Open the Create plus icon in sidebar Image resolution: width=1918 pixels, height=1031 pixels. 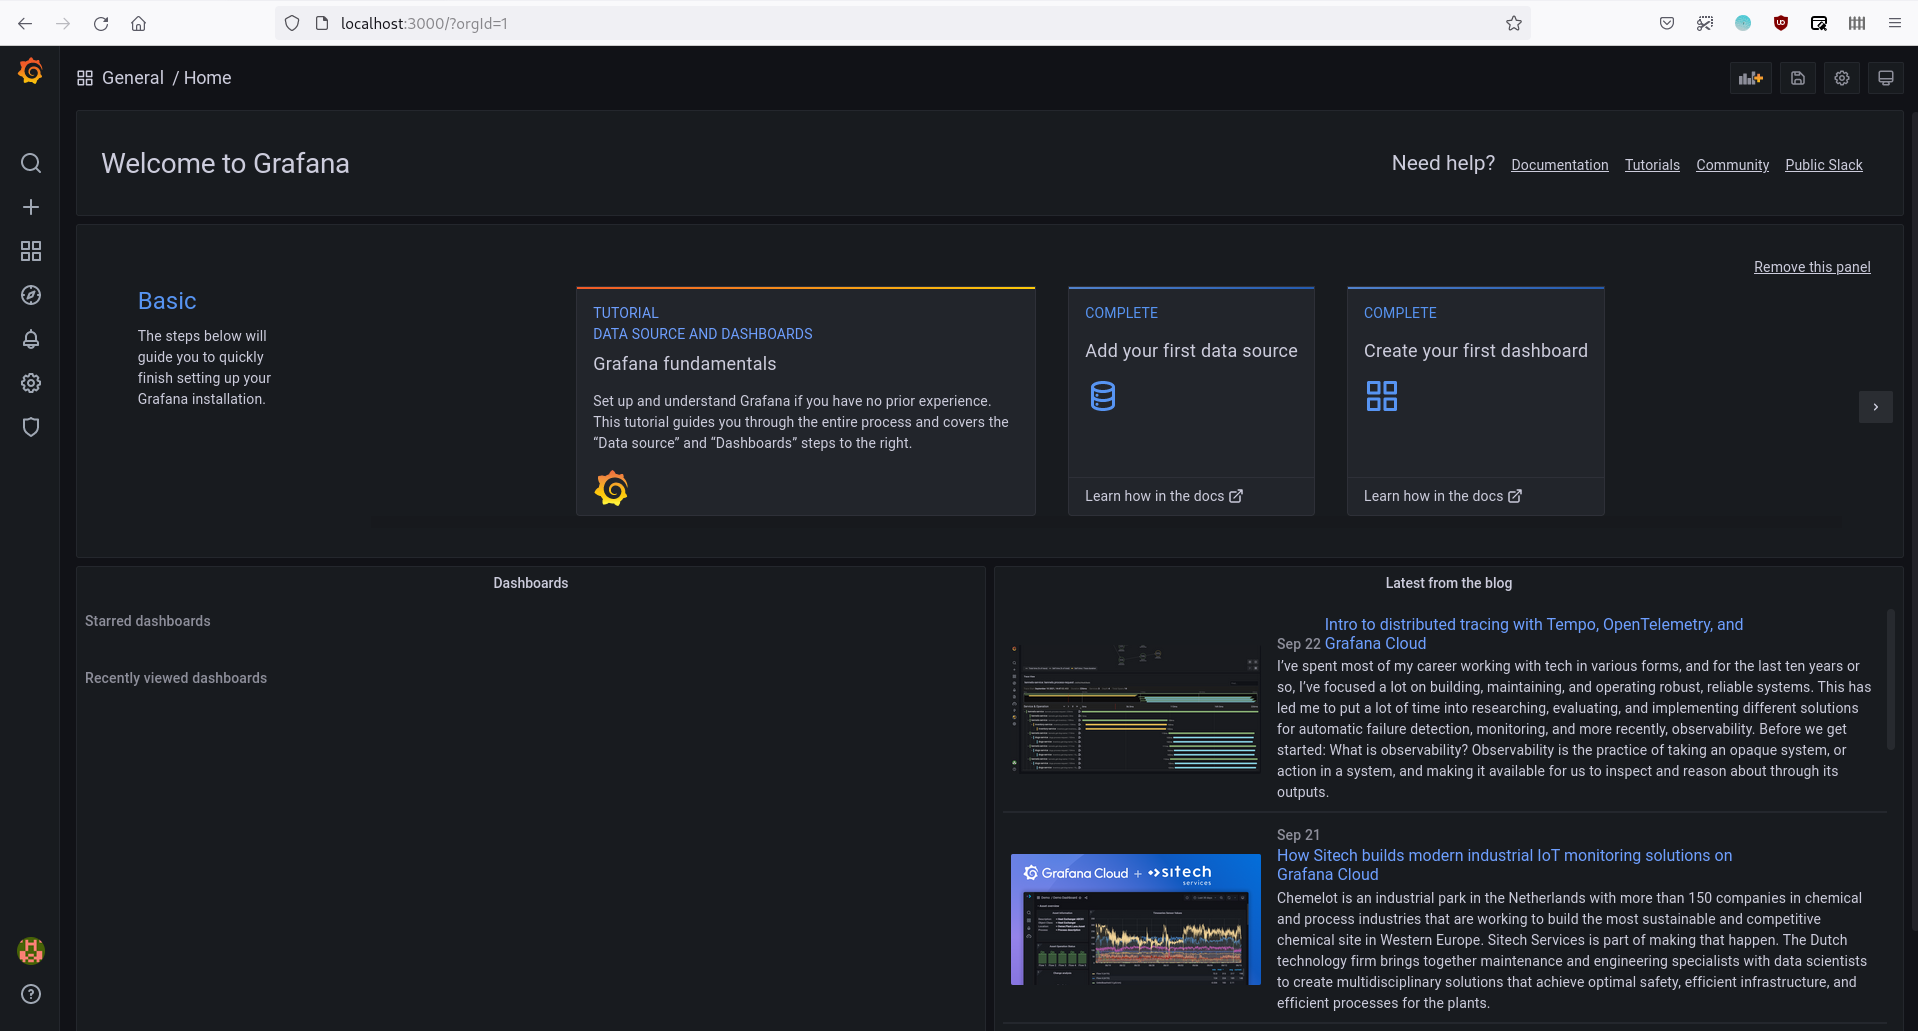pos(31,207)
